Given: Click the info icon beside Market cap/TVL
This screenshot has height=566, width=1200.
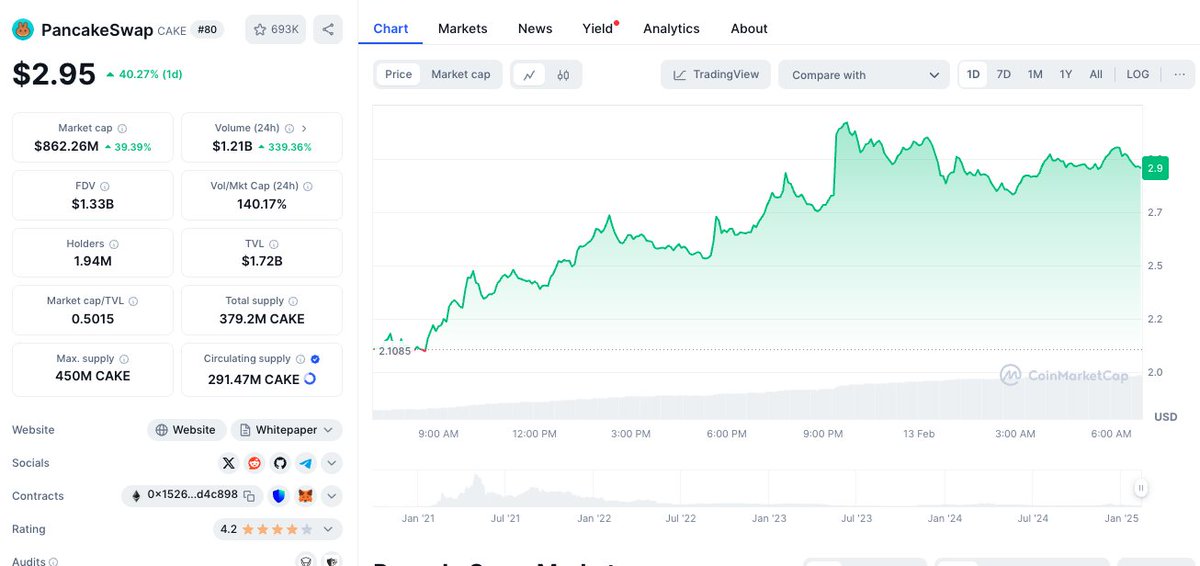Looking at the screenshot, I should 133,301.
